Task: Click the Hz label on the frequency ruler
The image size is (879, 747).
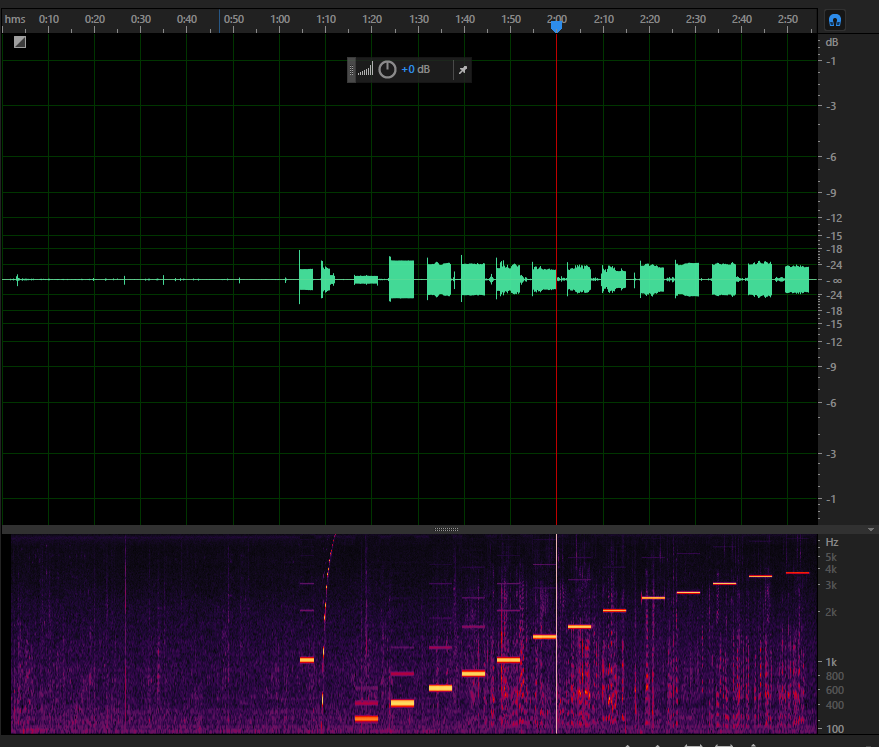Action: [x=832, y=542]
